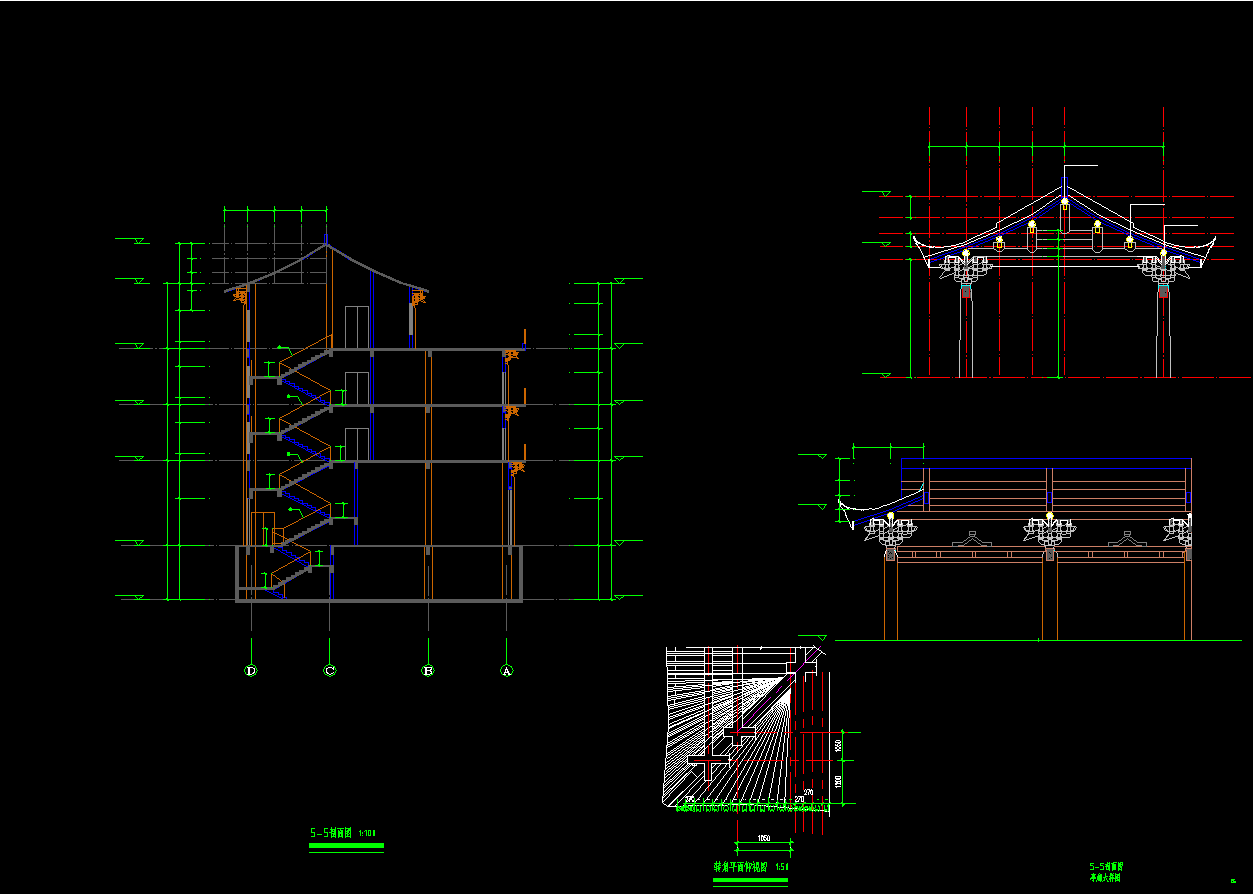Click grid axis bubble A
Viewport: 1254px width, 894px height.
point(507,671)
